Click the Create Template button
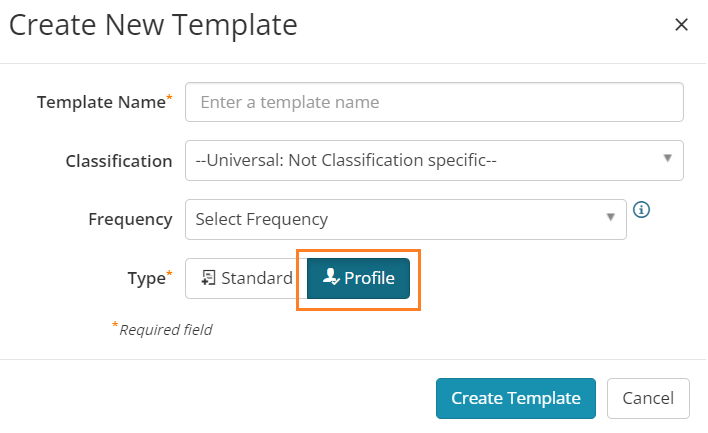Image resolution: width=708 pixels, height=433 pixels. 516,398
